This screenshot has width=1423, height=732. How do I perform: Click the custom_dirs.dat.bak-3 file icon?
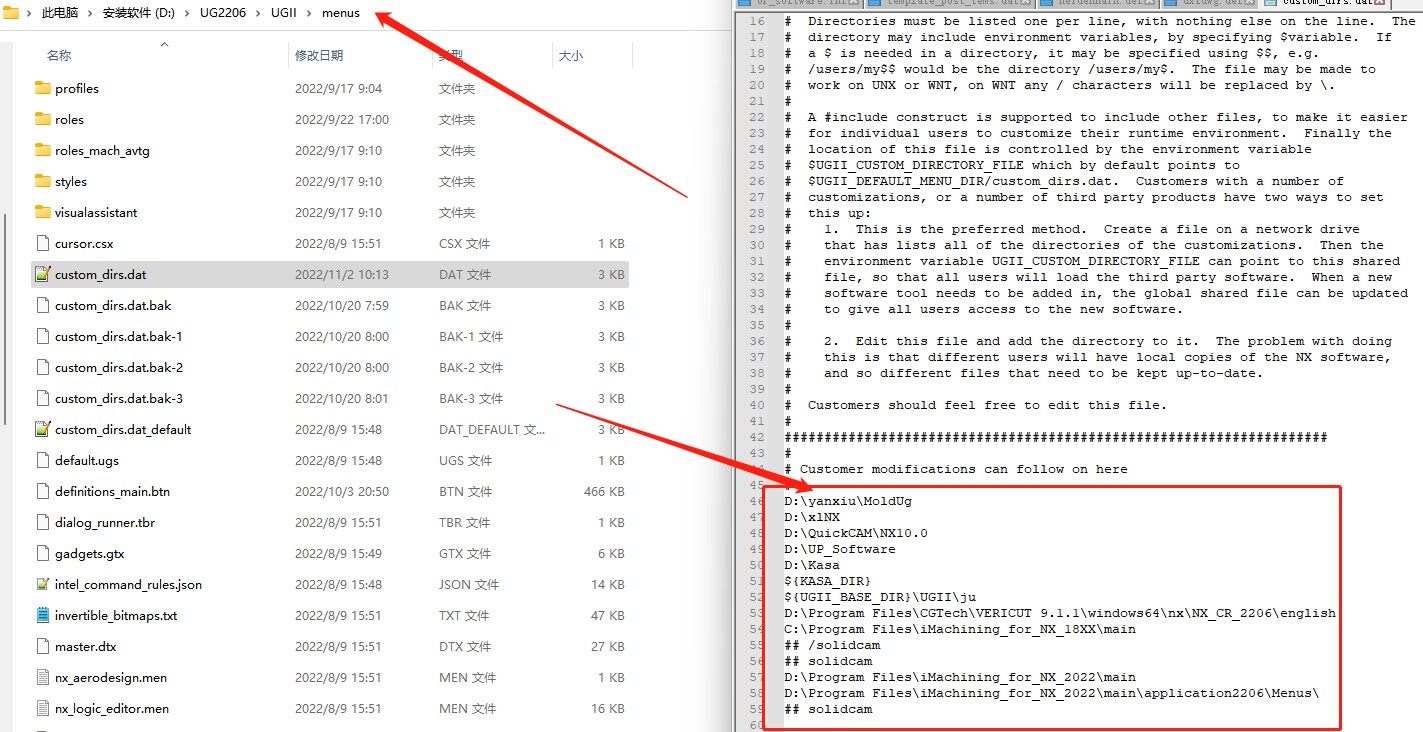click(x=42, y=398)
